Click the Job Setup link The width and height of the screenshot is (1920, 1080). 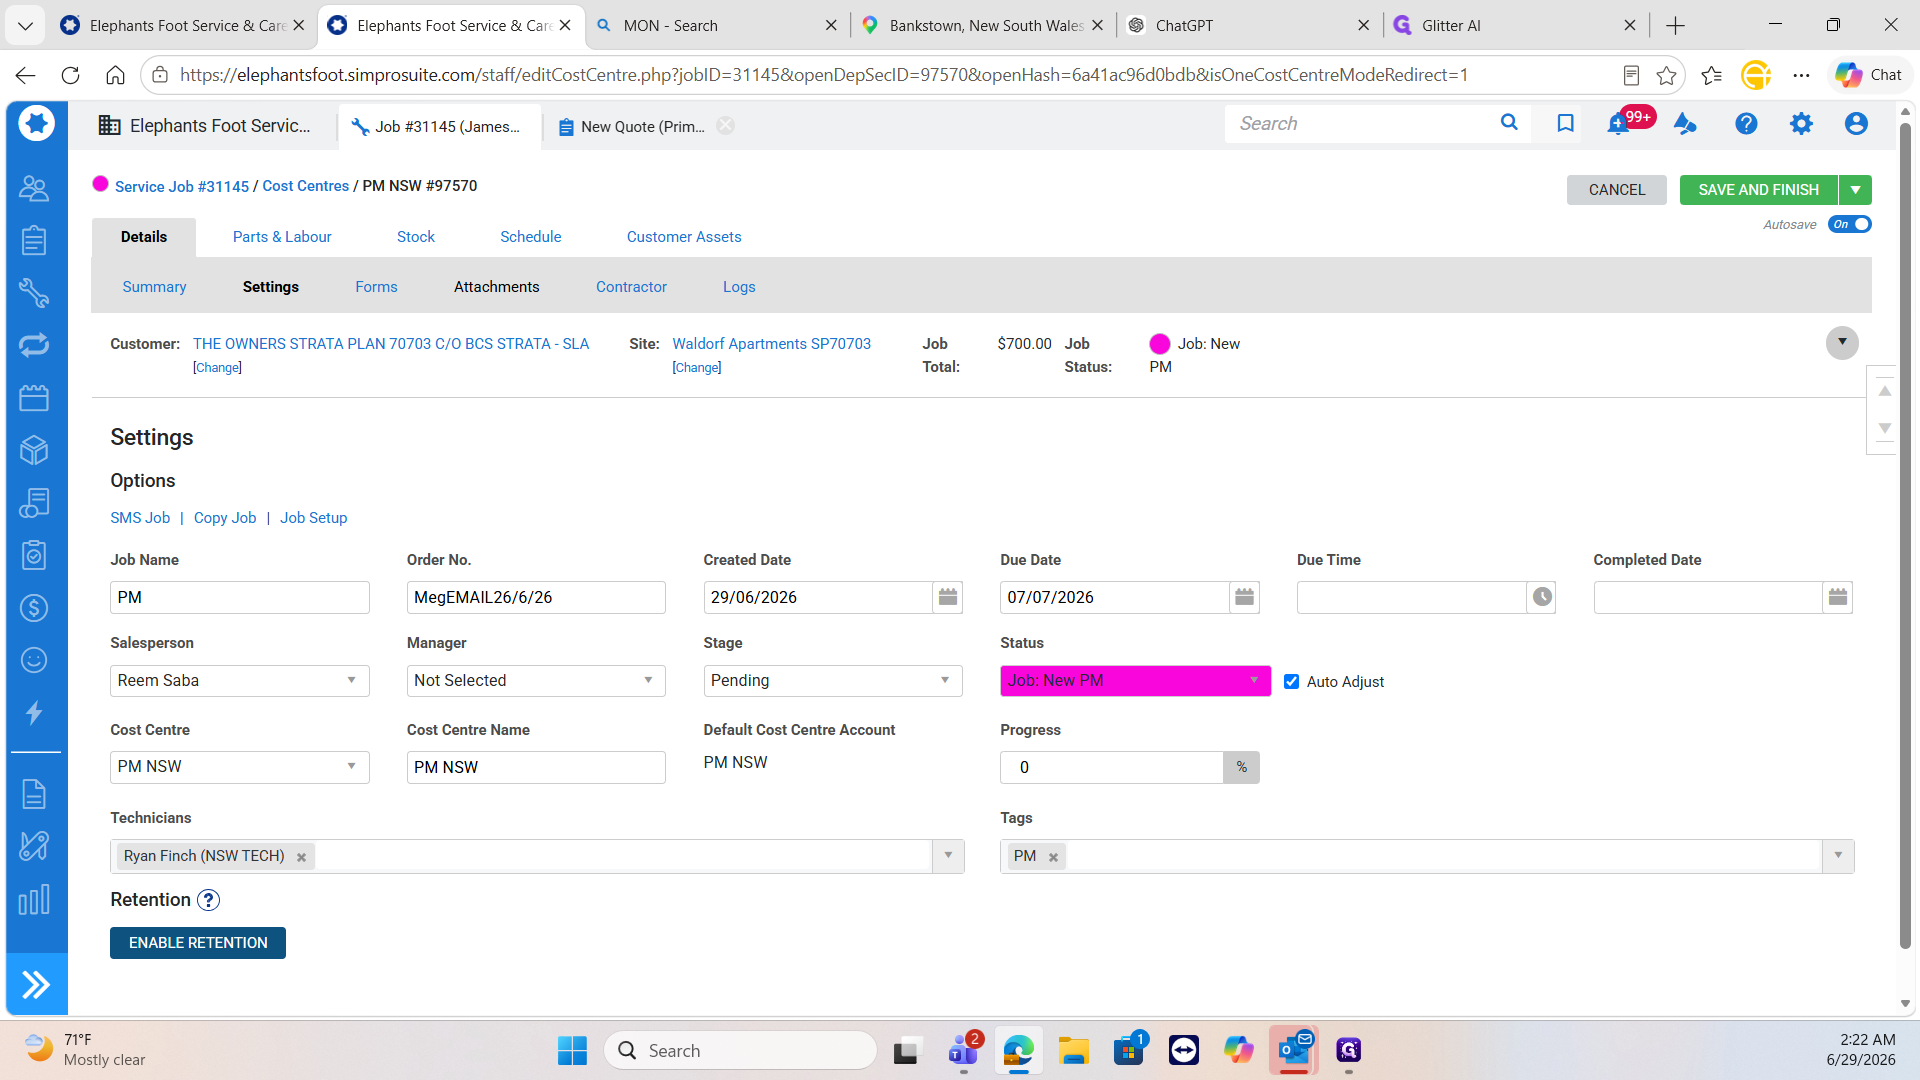(314, 518)
